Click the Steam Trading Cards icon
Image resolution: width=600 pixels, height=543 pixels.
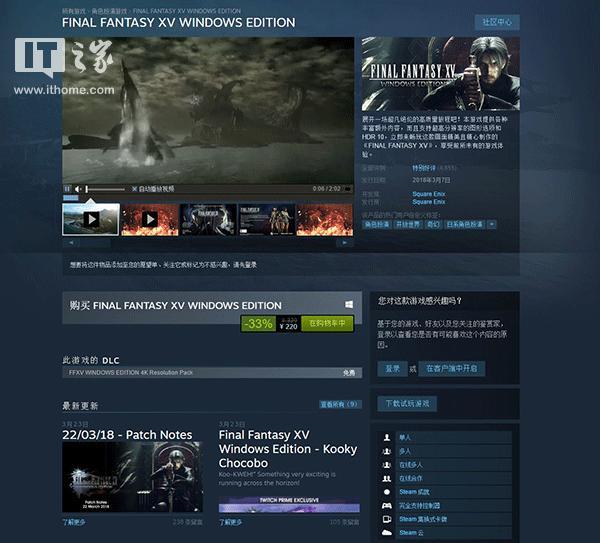(x=388, y=520)
